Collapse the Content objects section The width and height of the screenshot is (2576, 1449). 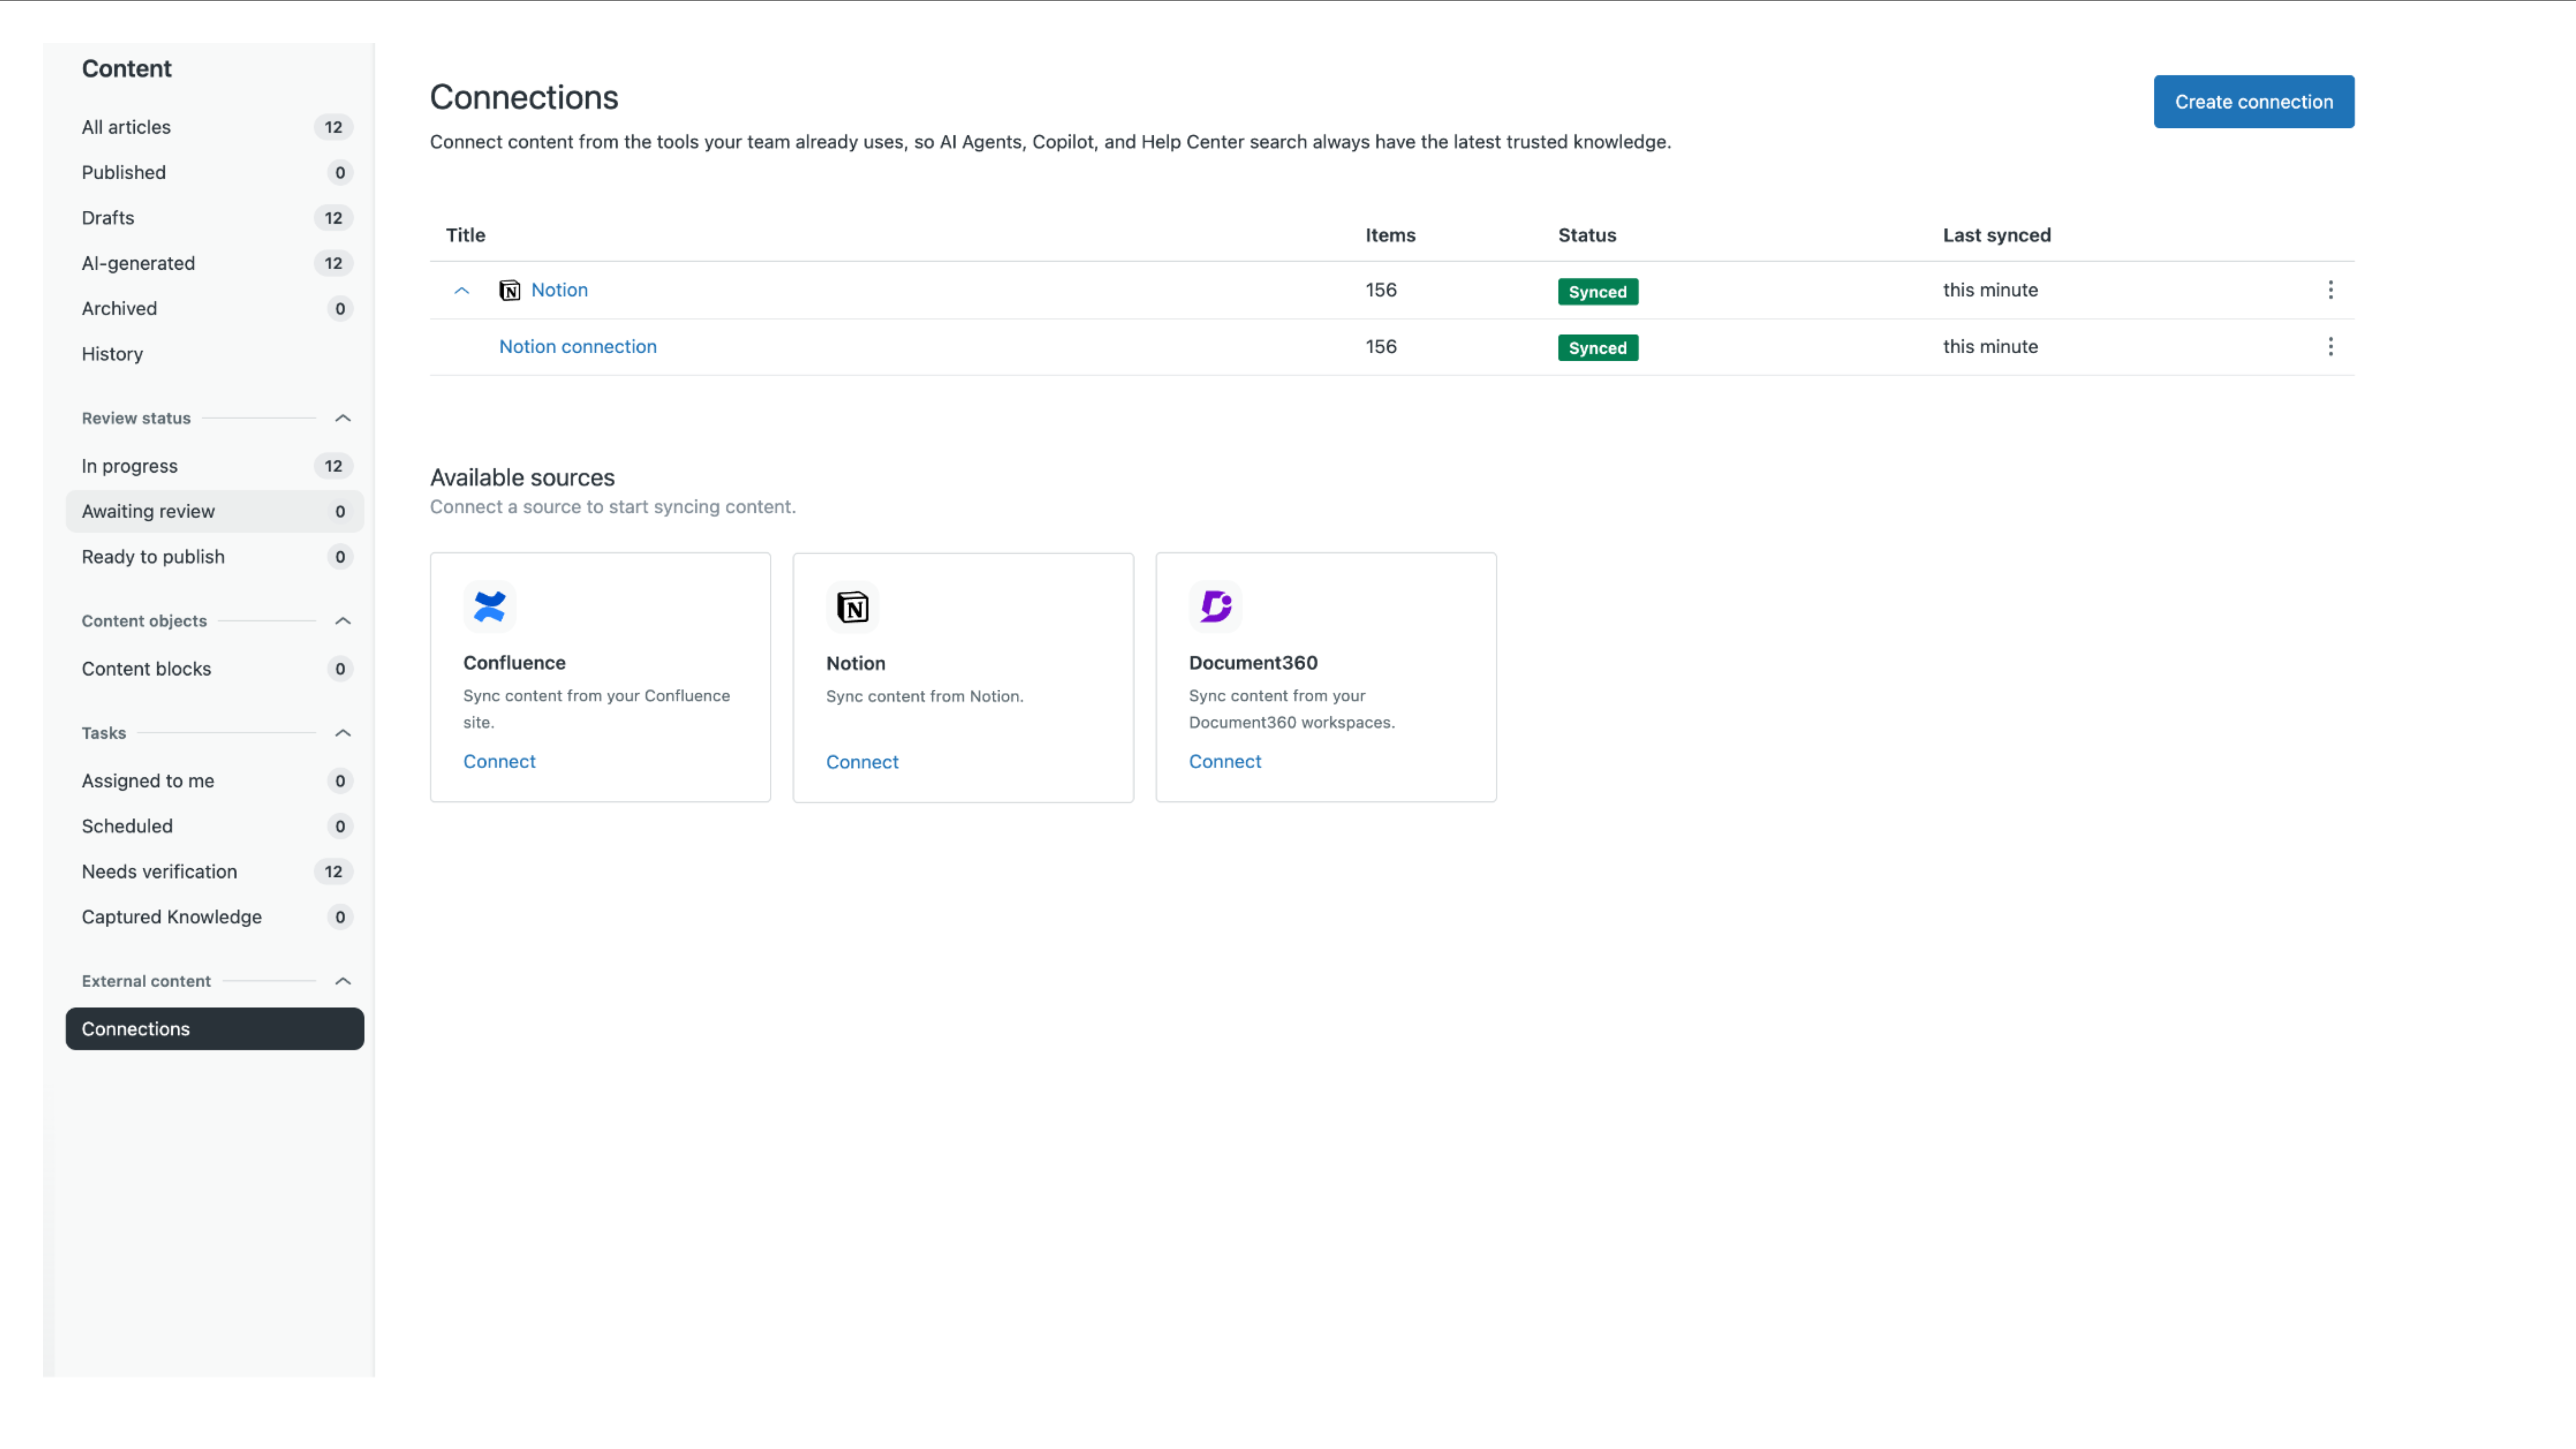(x=342, y=621)
